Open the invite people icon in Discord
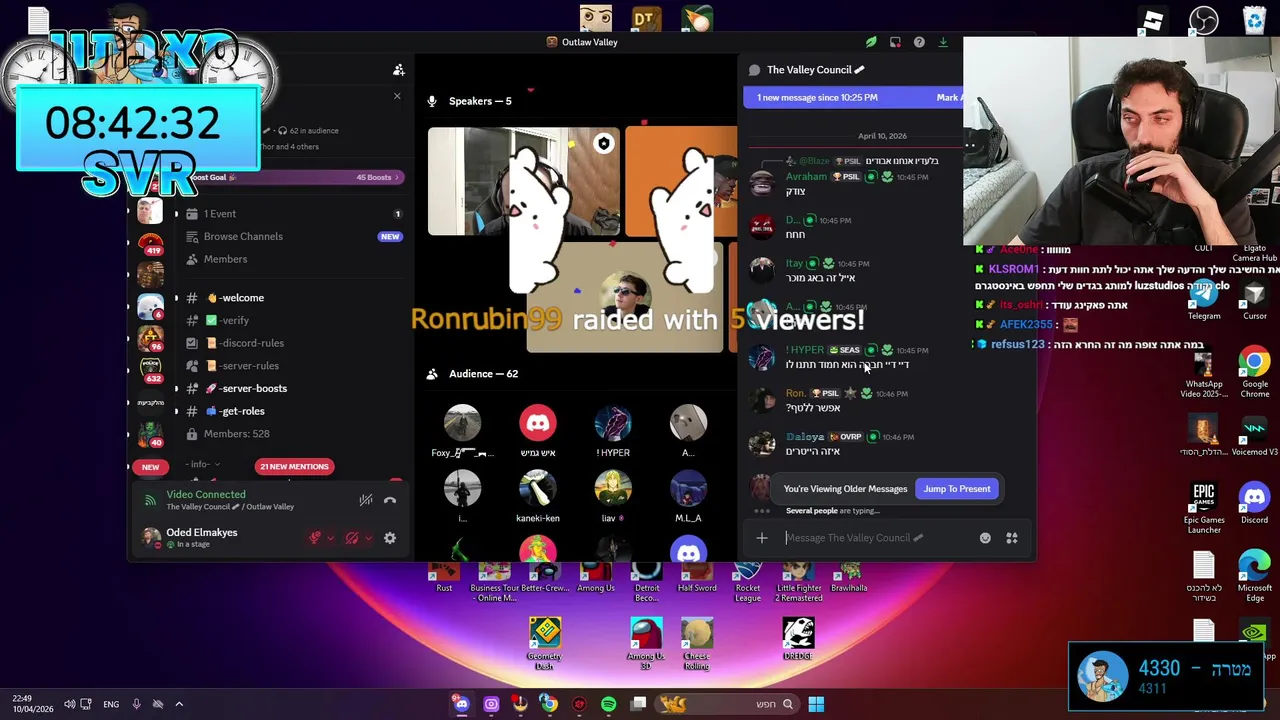The image size is (1280, 720). point(399,70)
